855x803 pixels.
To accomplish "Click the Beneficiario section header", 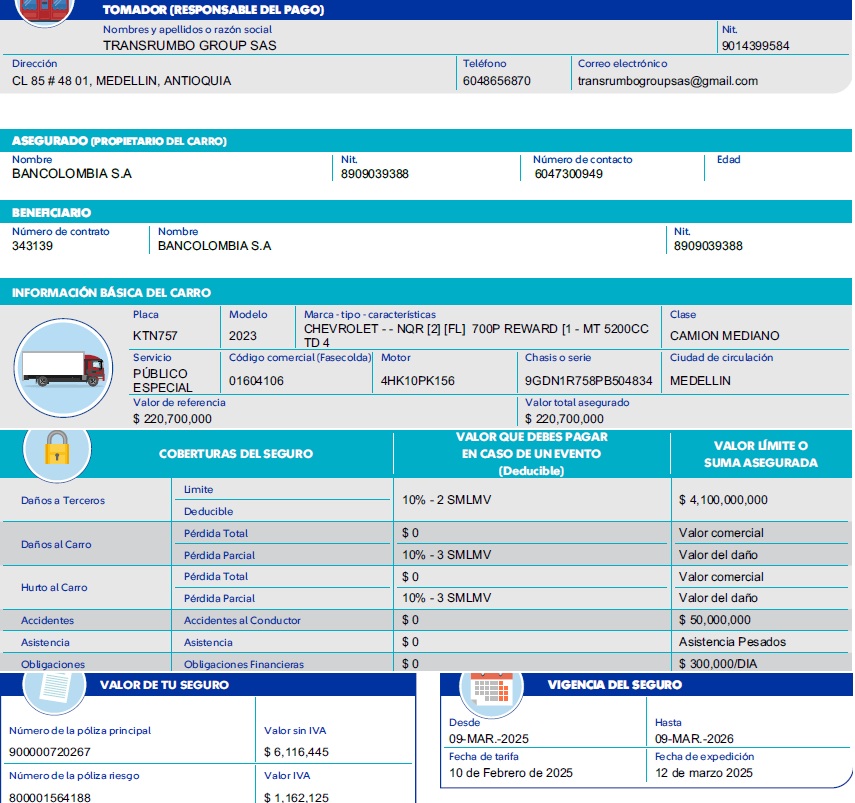I will point(51,213).
